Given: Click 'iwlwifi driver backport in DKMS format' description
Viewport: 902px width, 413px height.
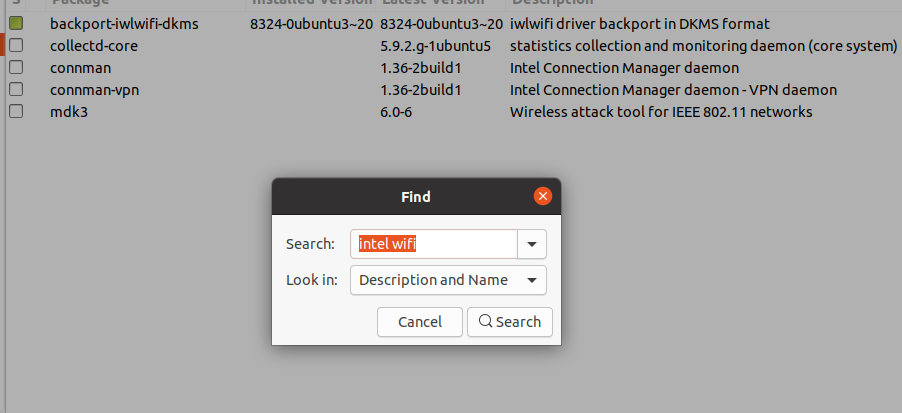Looking at the screenshot, I should pyautogui.click(x=640, y=24).
